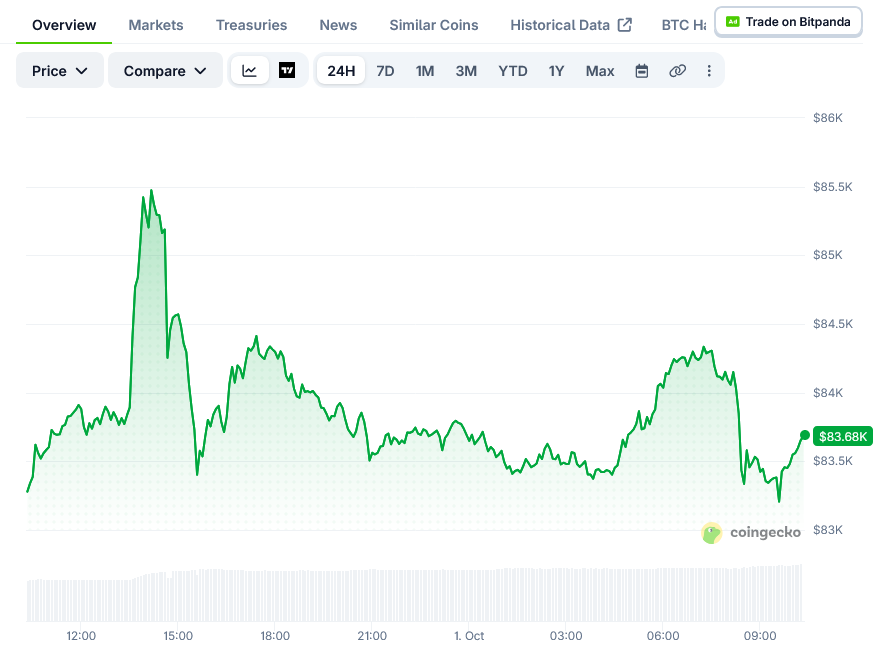Screen dimensions: 879x648
Task: Select the 24H time range
Action: click(x=341, y=71)
